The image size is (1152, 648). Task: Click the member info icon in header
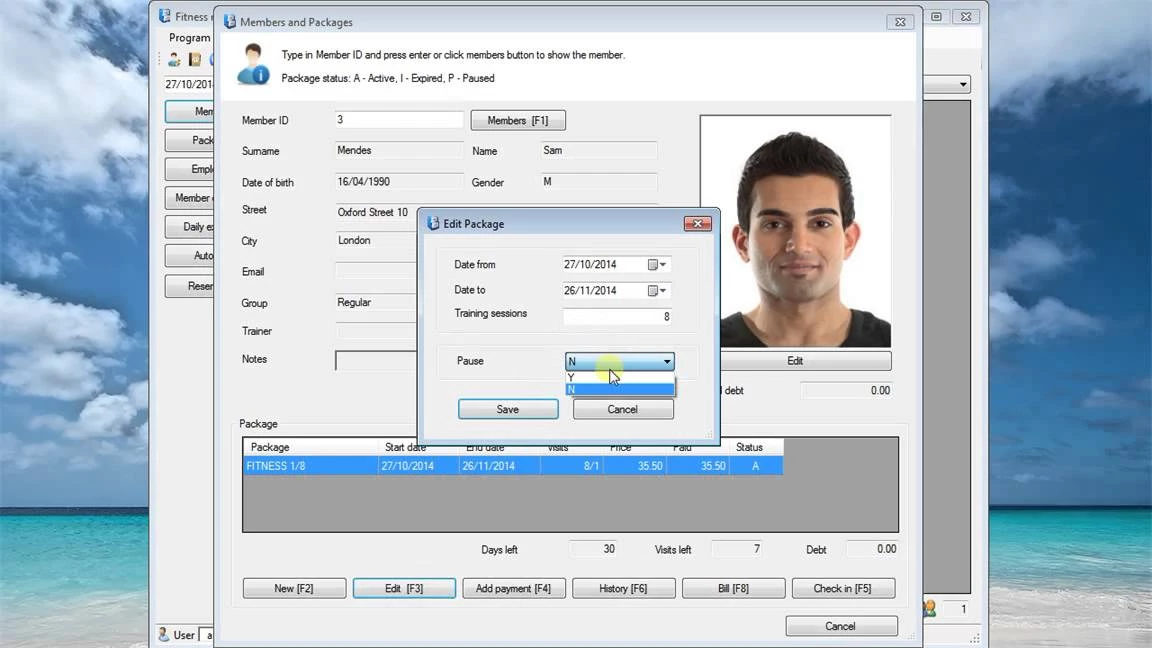tap(252, 65)
